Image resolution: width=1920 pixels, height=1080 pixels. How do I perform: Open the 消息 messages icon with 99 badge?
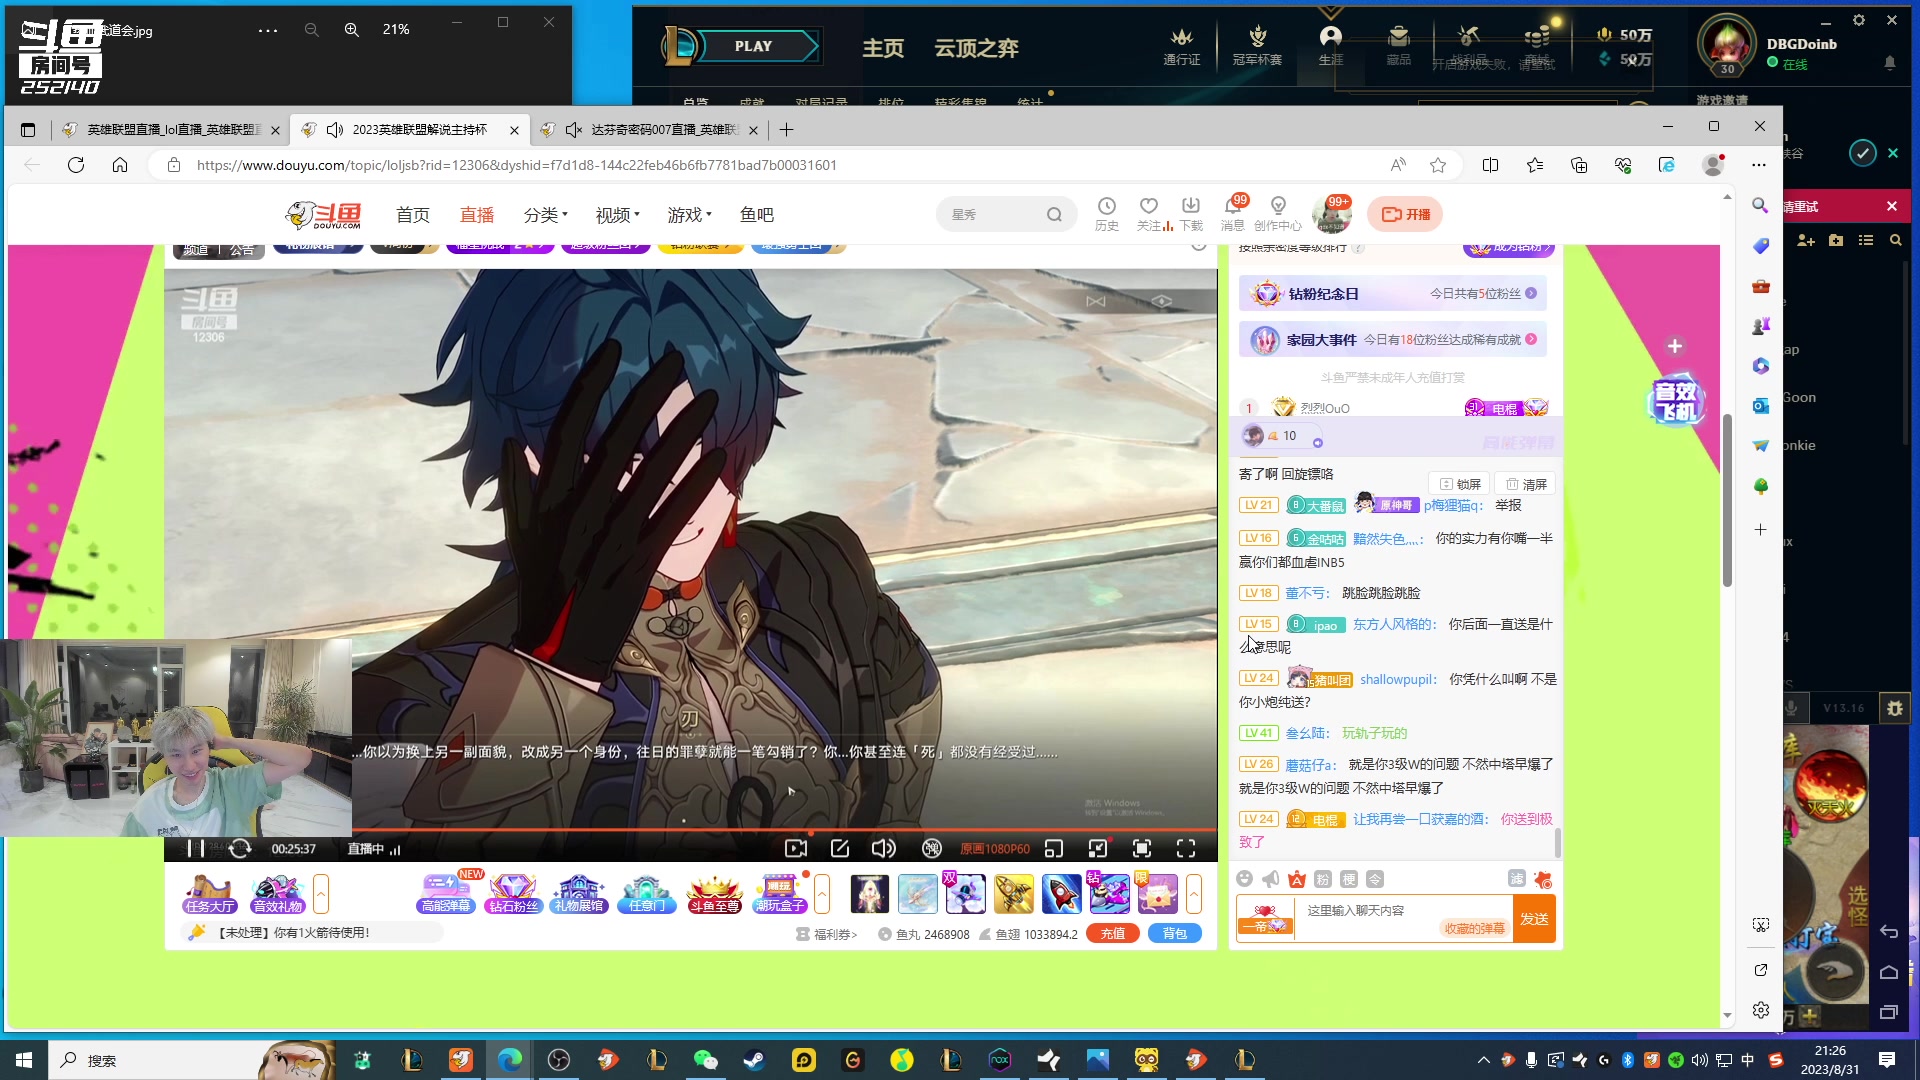click(x=1233, y=213)
